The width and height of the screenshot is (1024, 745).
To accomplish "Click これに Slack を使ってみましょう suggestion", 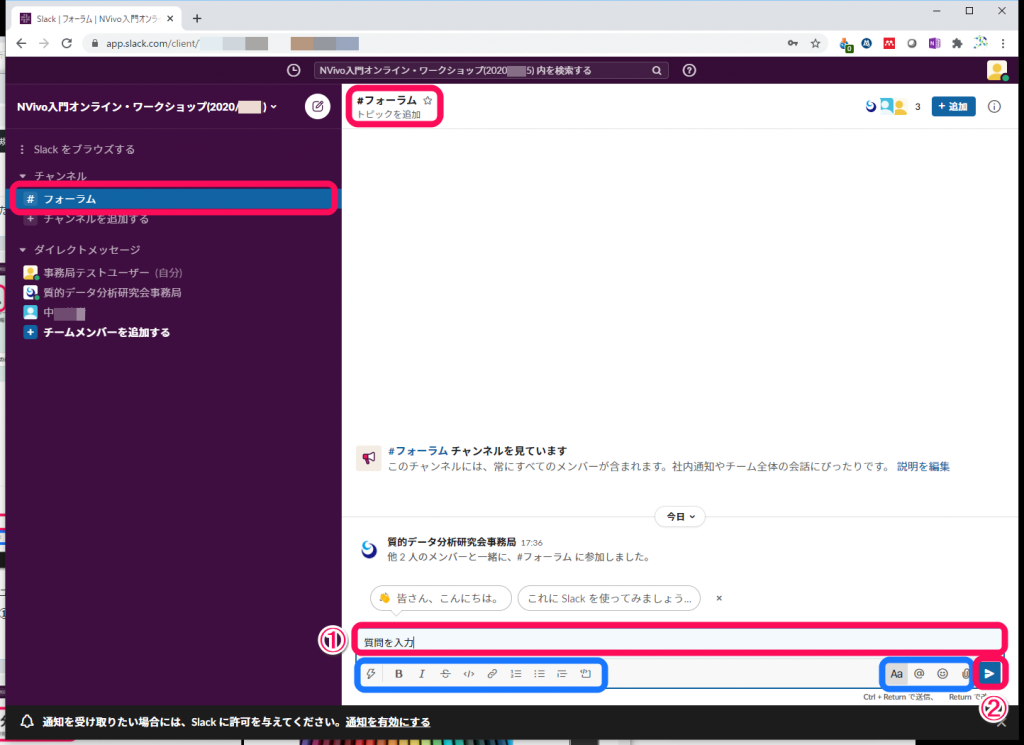I will pos(609,598).
